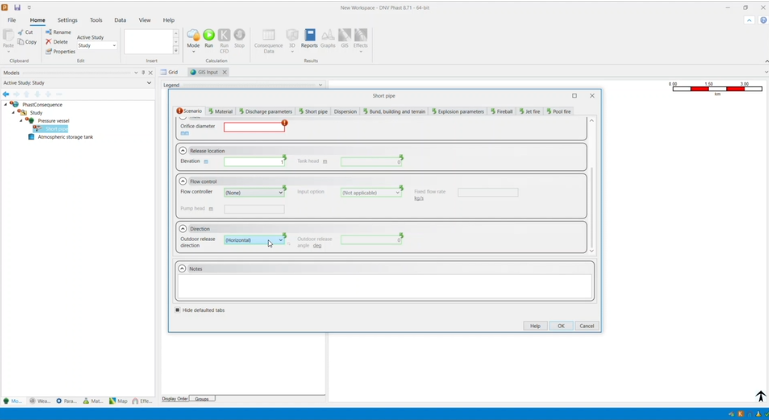Screen dimensions: 769x420
Task: Switch to the Fireball tab
Action: [501, 111]
